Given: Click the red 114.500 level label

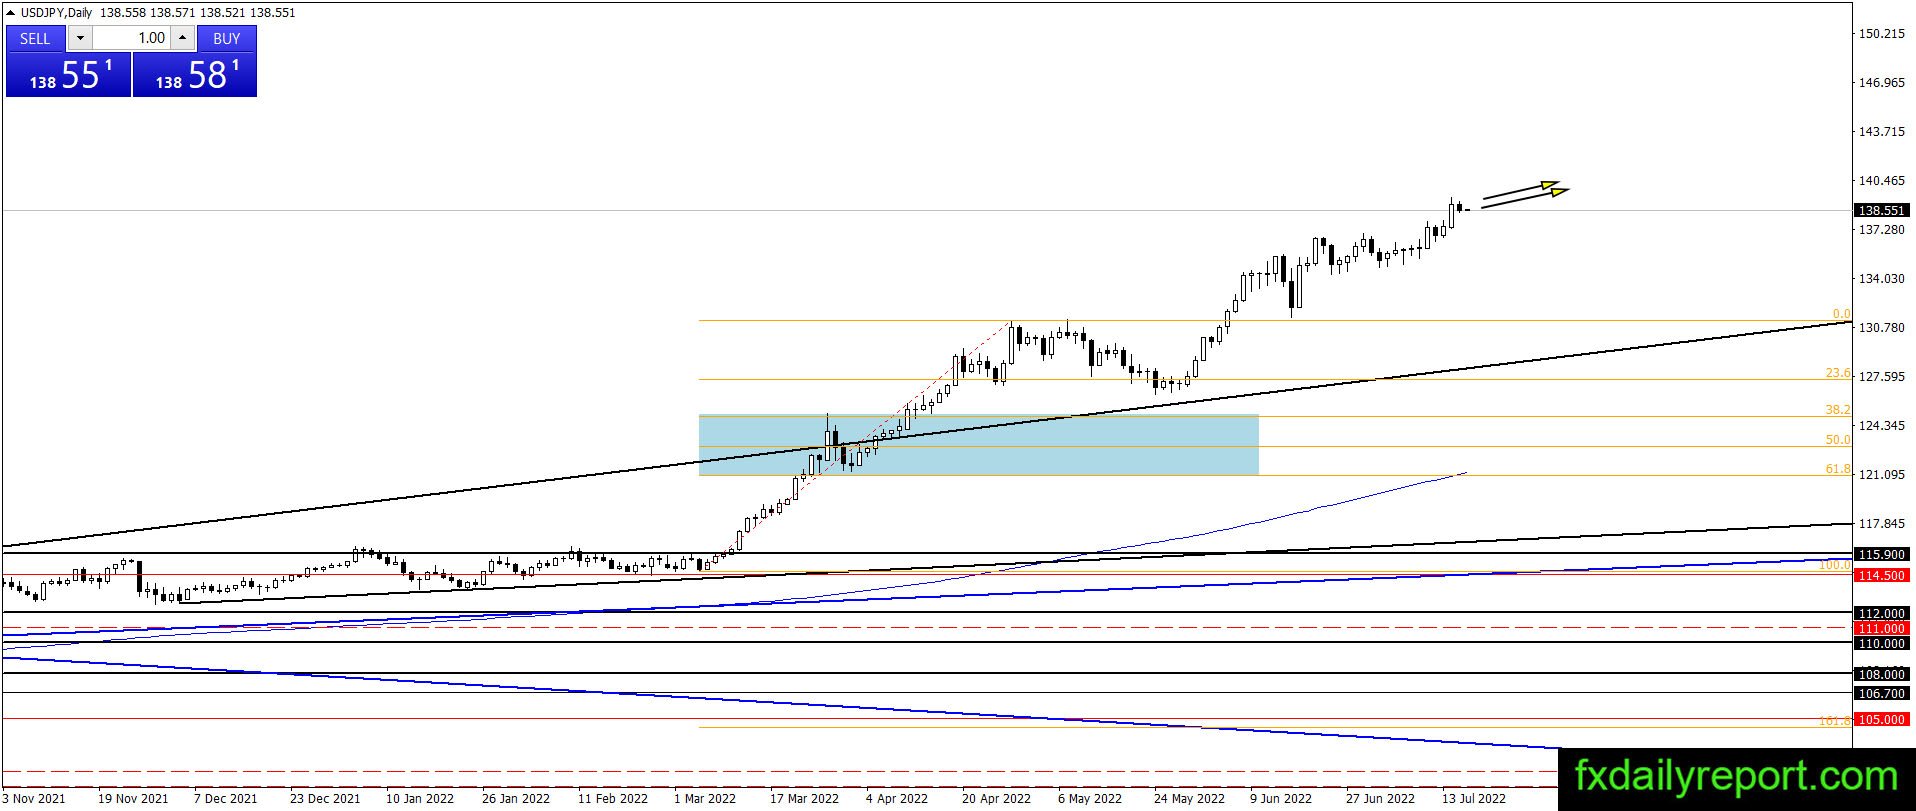Looking at the screenshot, I should pos(1881,575).
